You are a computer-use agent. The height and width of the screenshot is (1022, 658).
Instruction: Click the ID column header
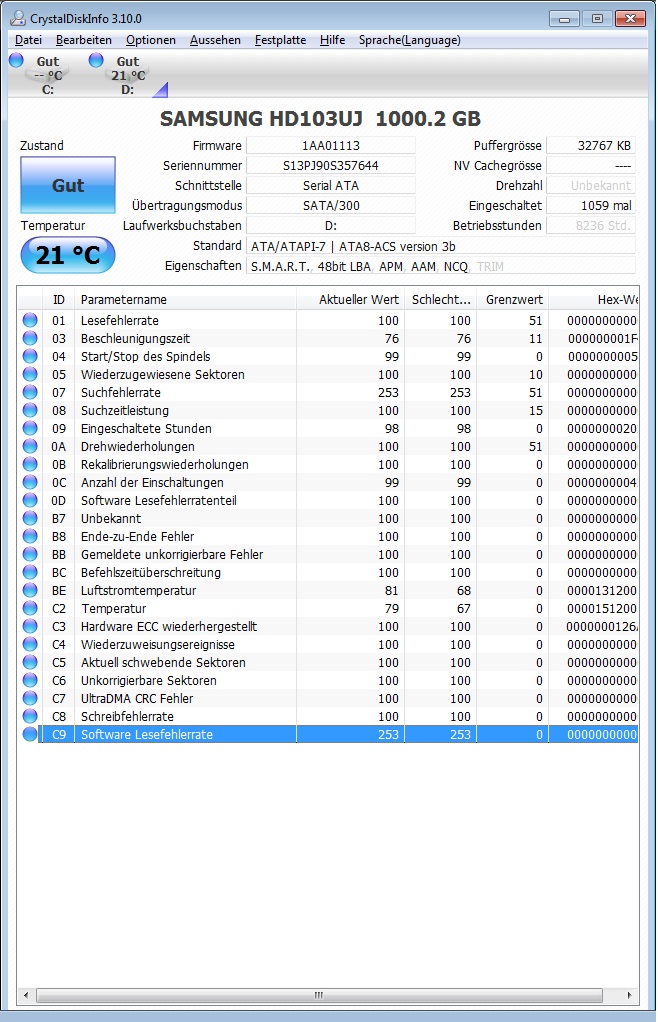(x=59, y=300)
